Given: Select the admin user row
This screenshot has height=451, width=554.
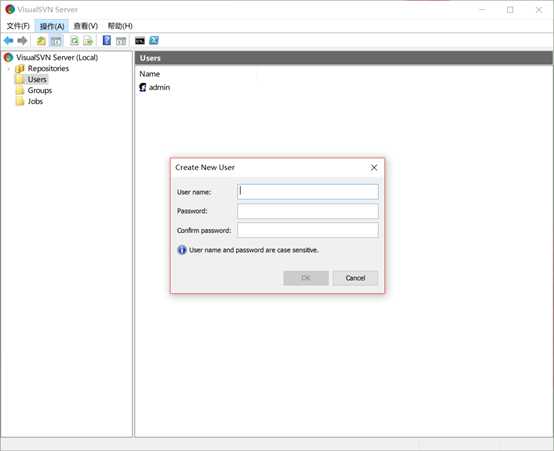Looking at the screenshot, I should (x=155, y=87).
